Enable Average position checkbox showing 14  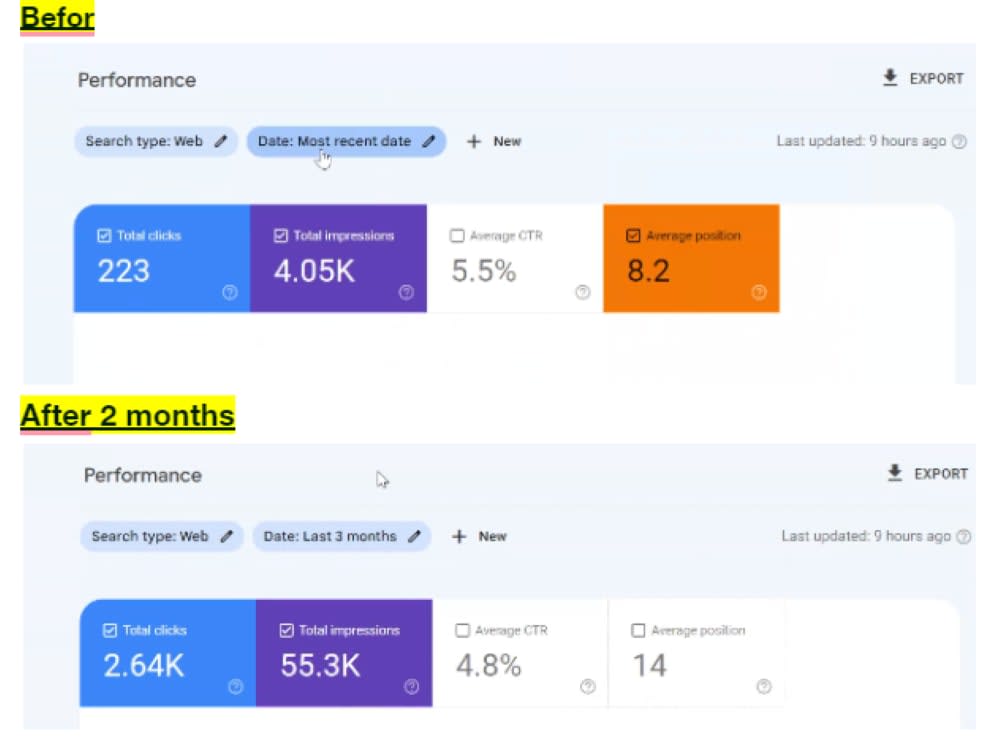(638, 631)
